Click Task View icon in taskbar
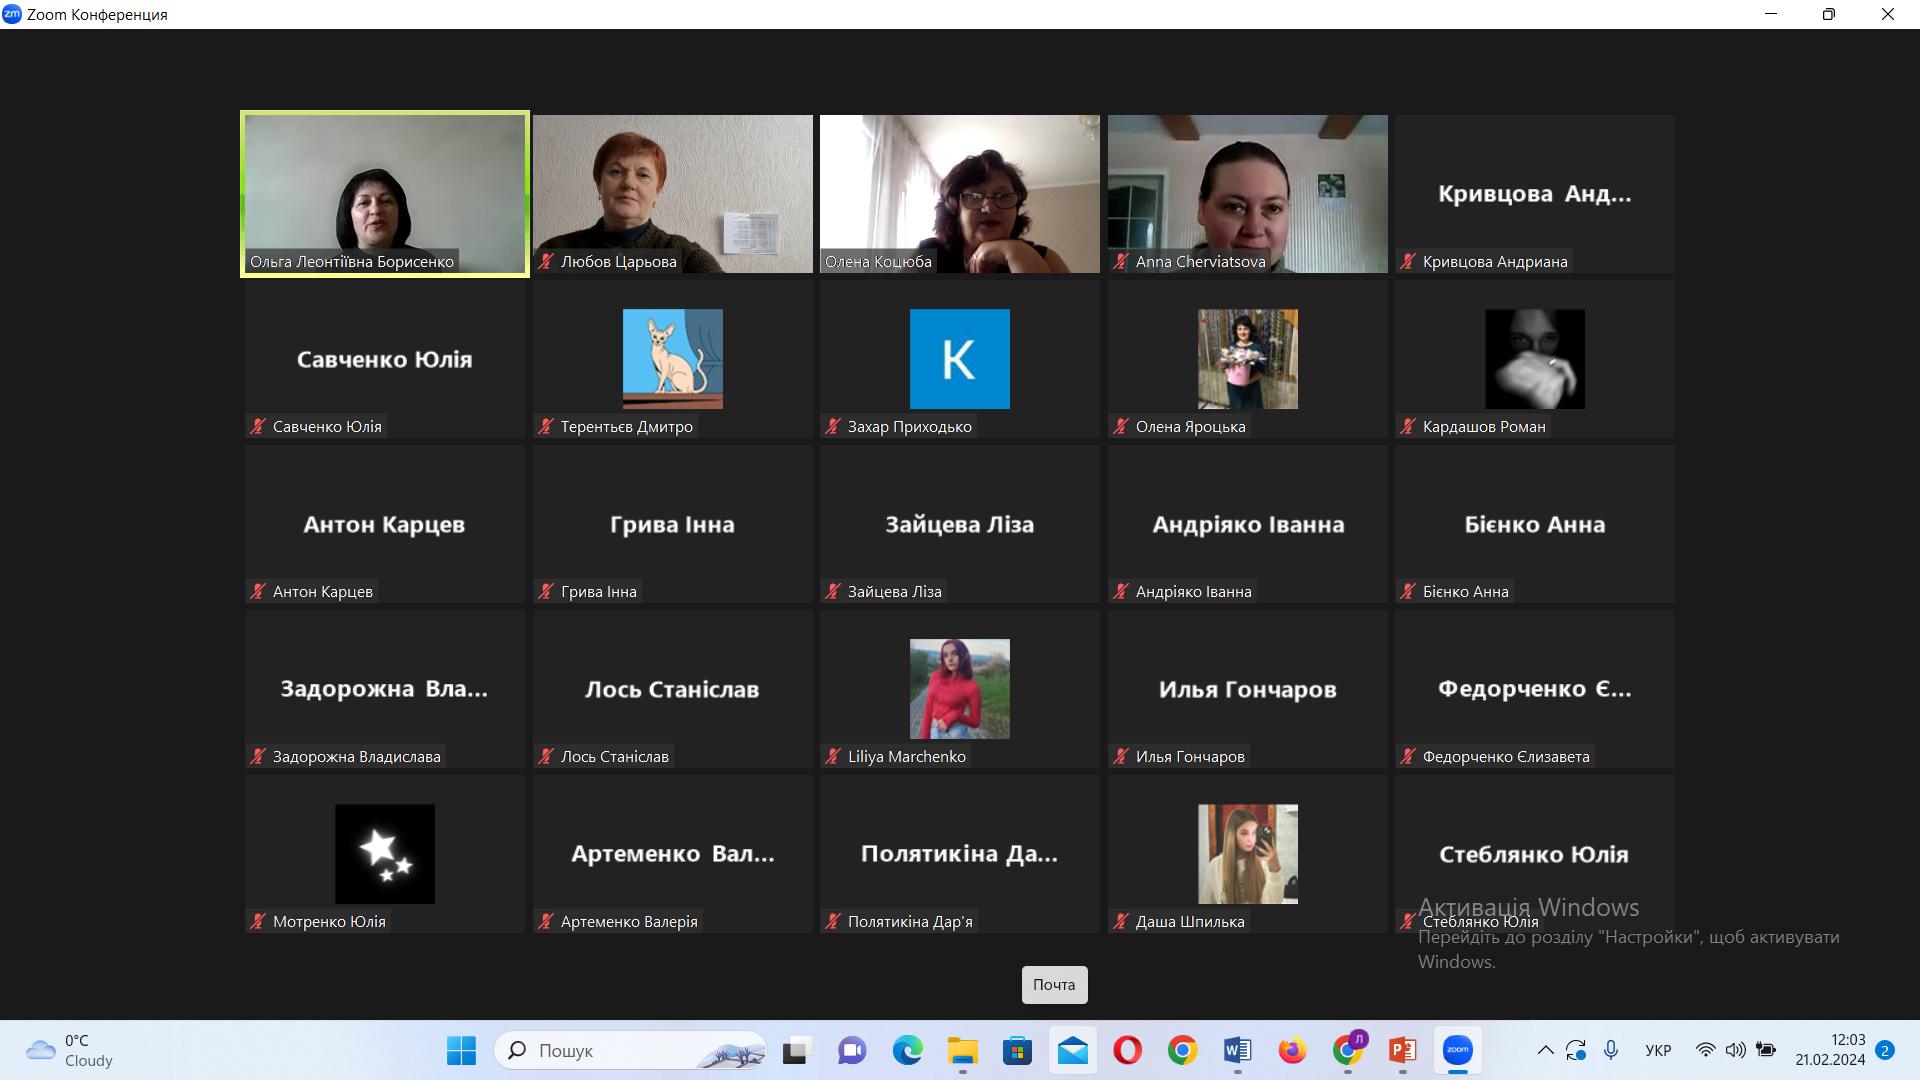Screen dimensions: 1920x1080 point(796,1050)
